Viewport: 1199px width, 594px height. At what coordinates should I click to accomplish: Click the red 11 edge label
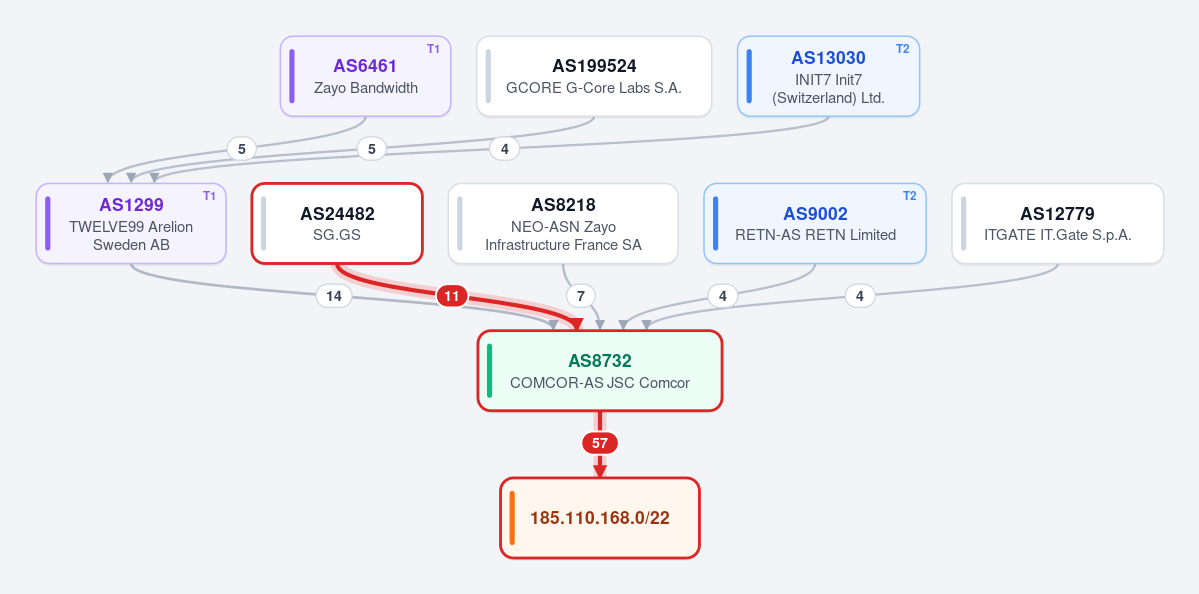tap(452, 296)
